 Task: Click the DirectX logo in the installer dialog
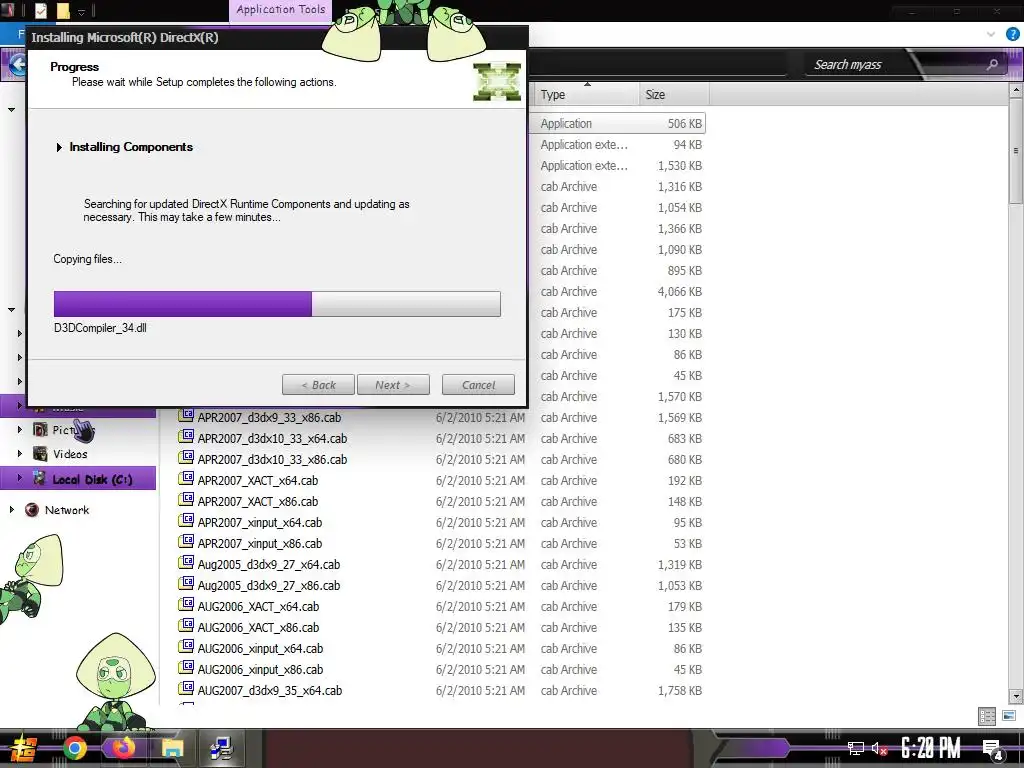(x=497, y=82)
